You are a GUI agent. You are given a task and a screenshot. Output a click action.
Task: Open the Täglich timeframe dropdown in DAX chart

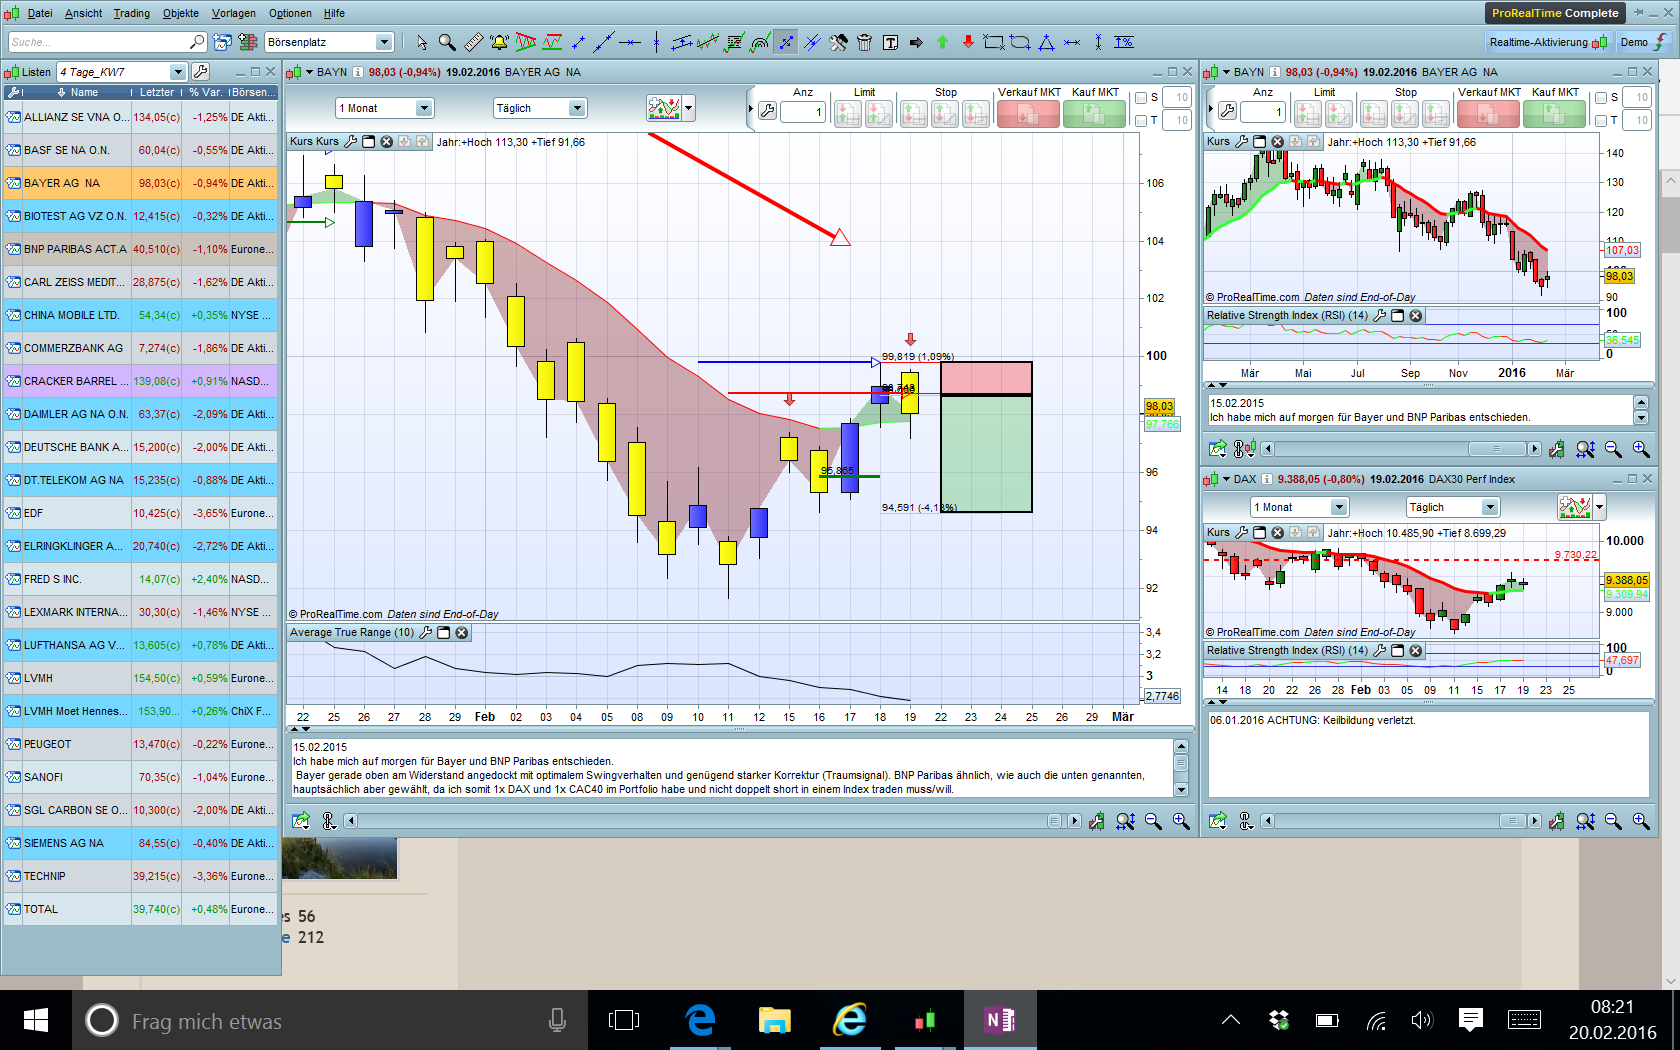click(1490, 507)
